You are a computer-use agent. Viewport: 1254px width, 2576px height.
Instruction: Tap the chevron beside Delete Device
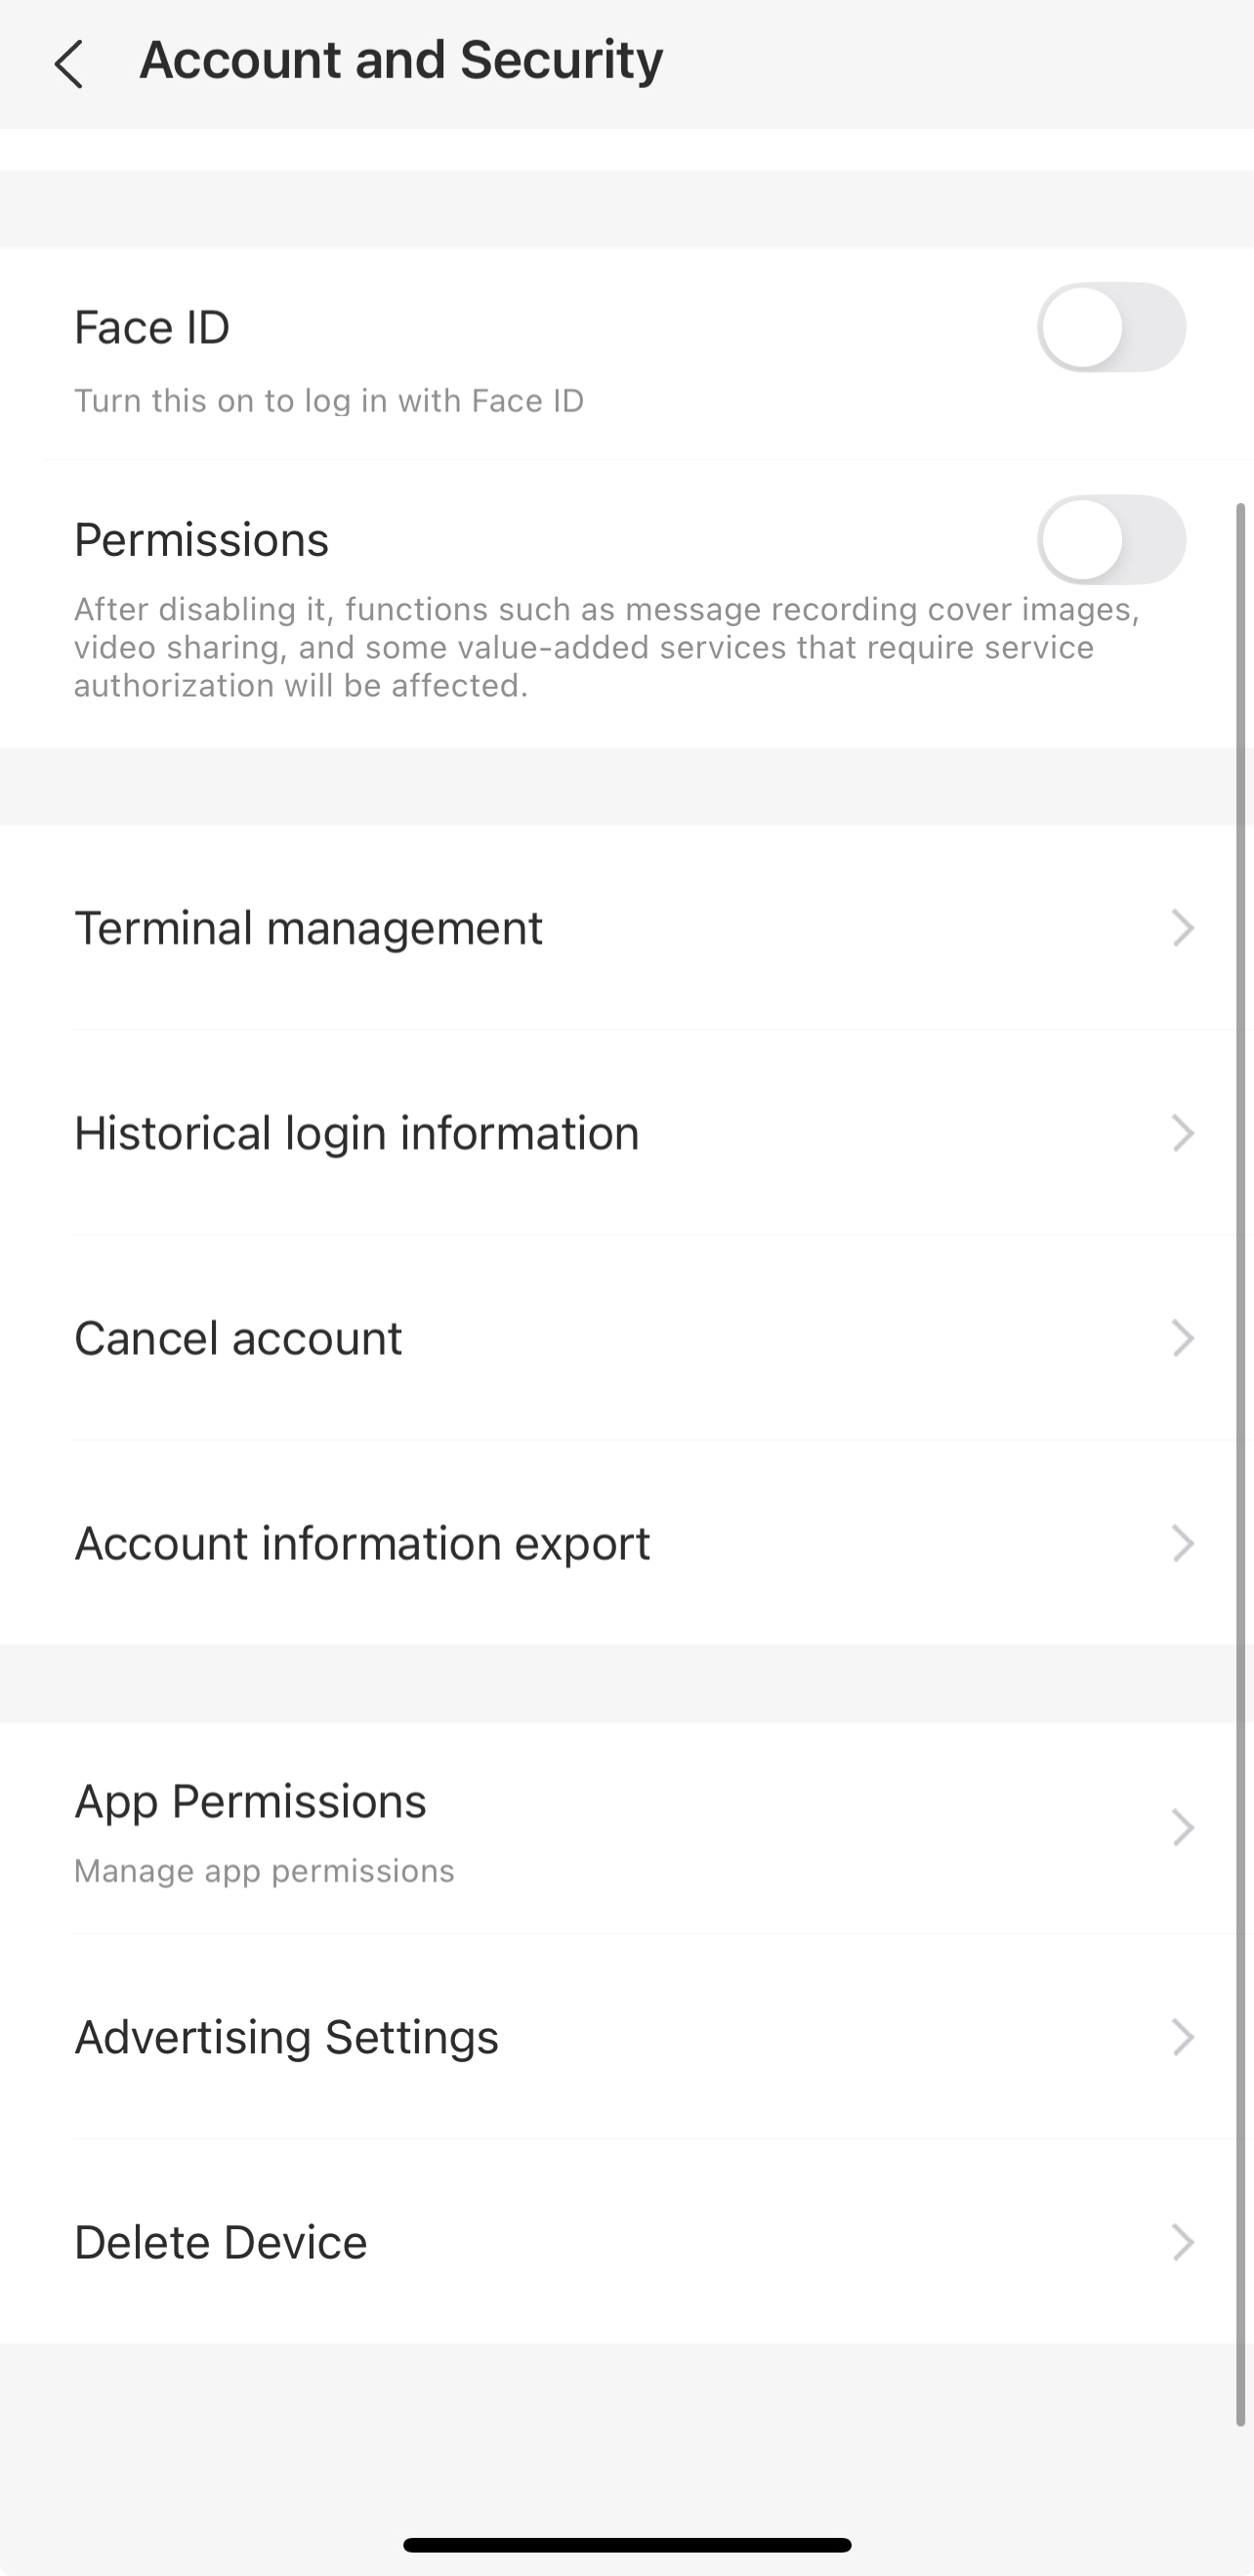[x=1182, y=2242]
